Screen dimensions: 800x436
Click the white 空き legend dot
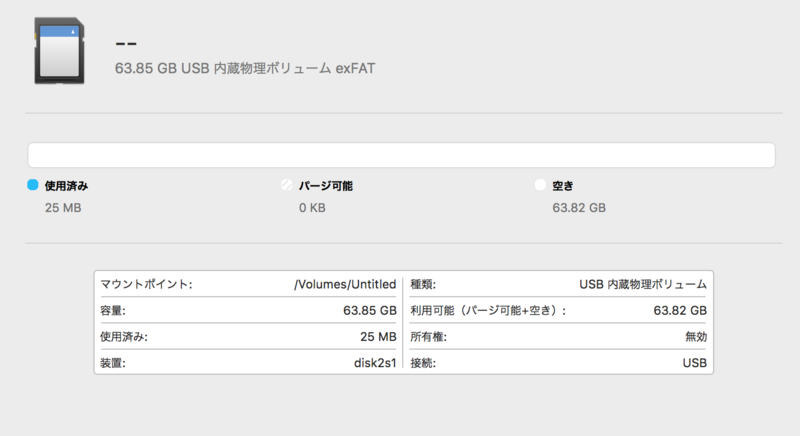(x=540, y=185)
